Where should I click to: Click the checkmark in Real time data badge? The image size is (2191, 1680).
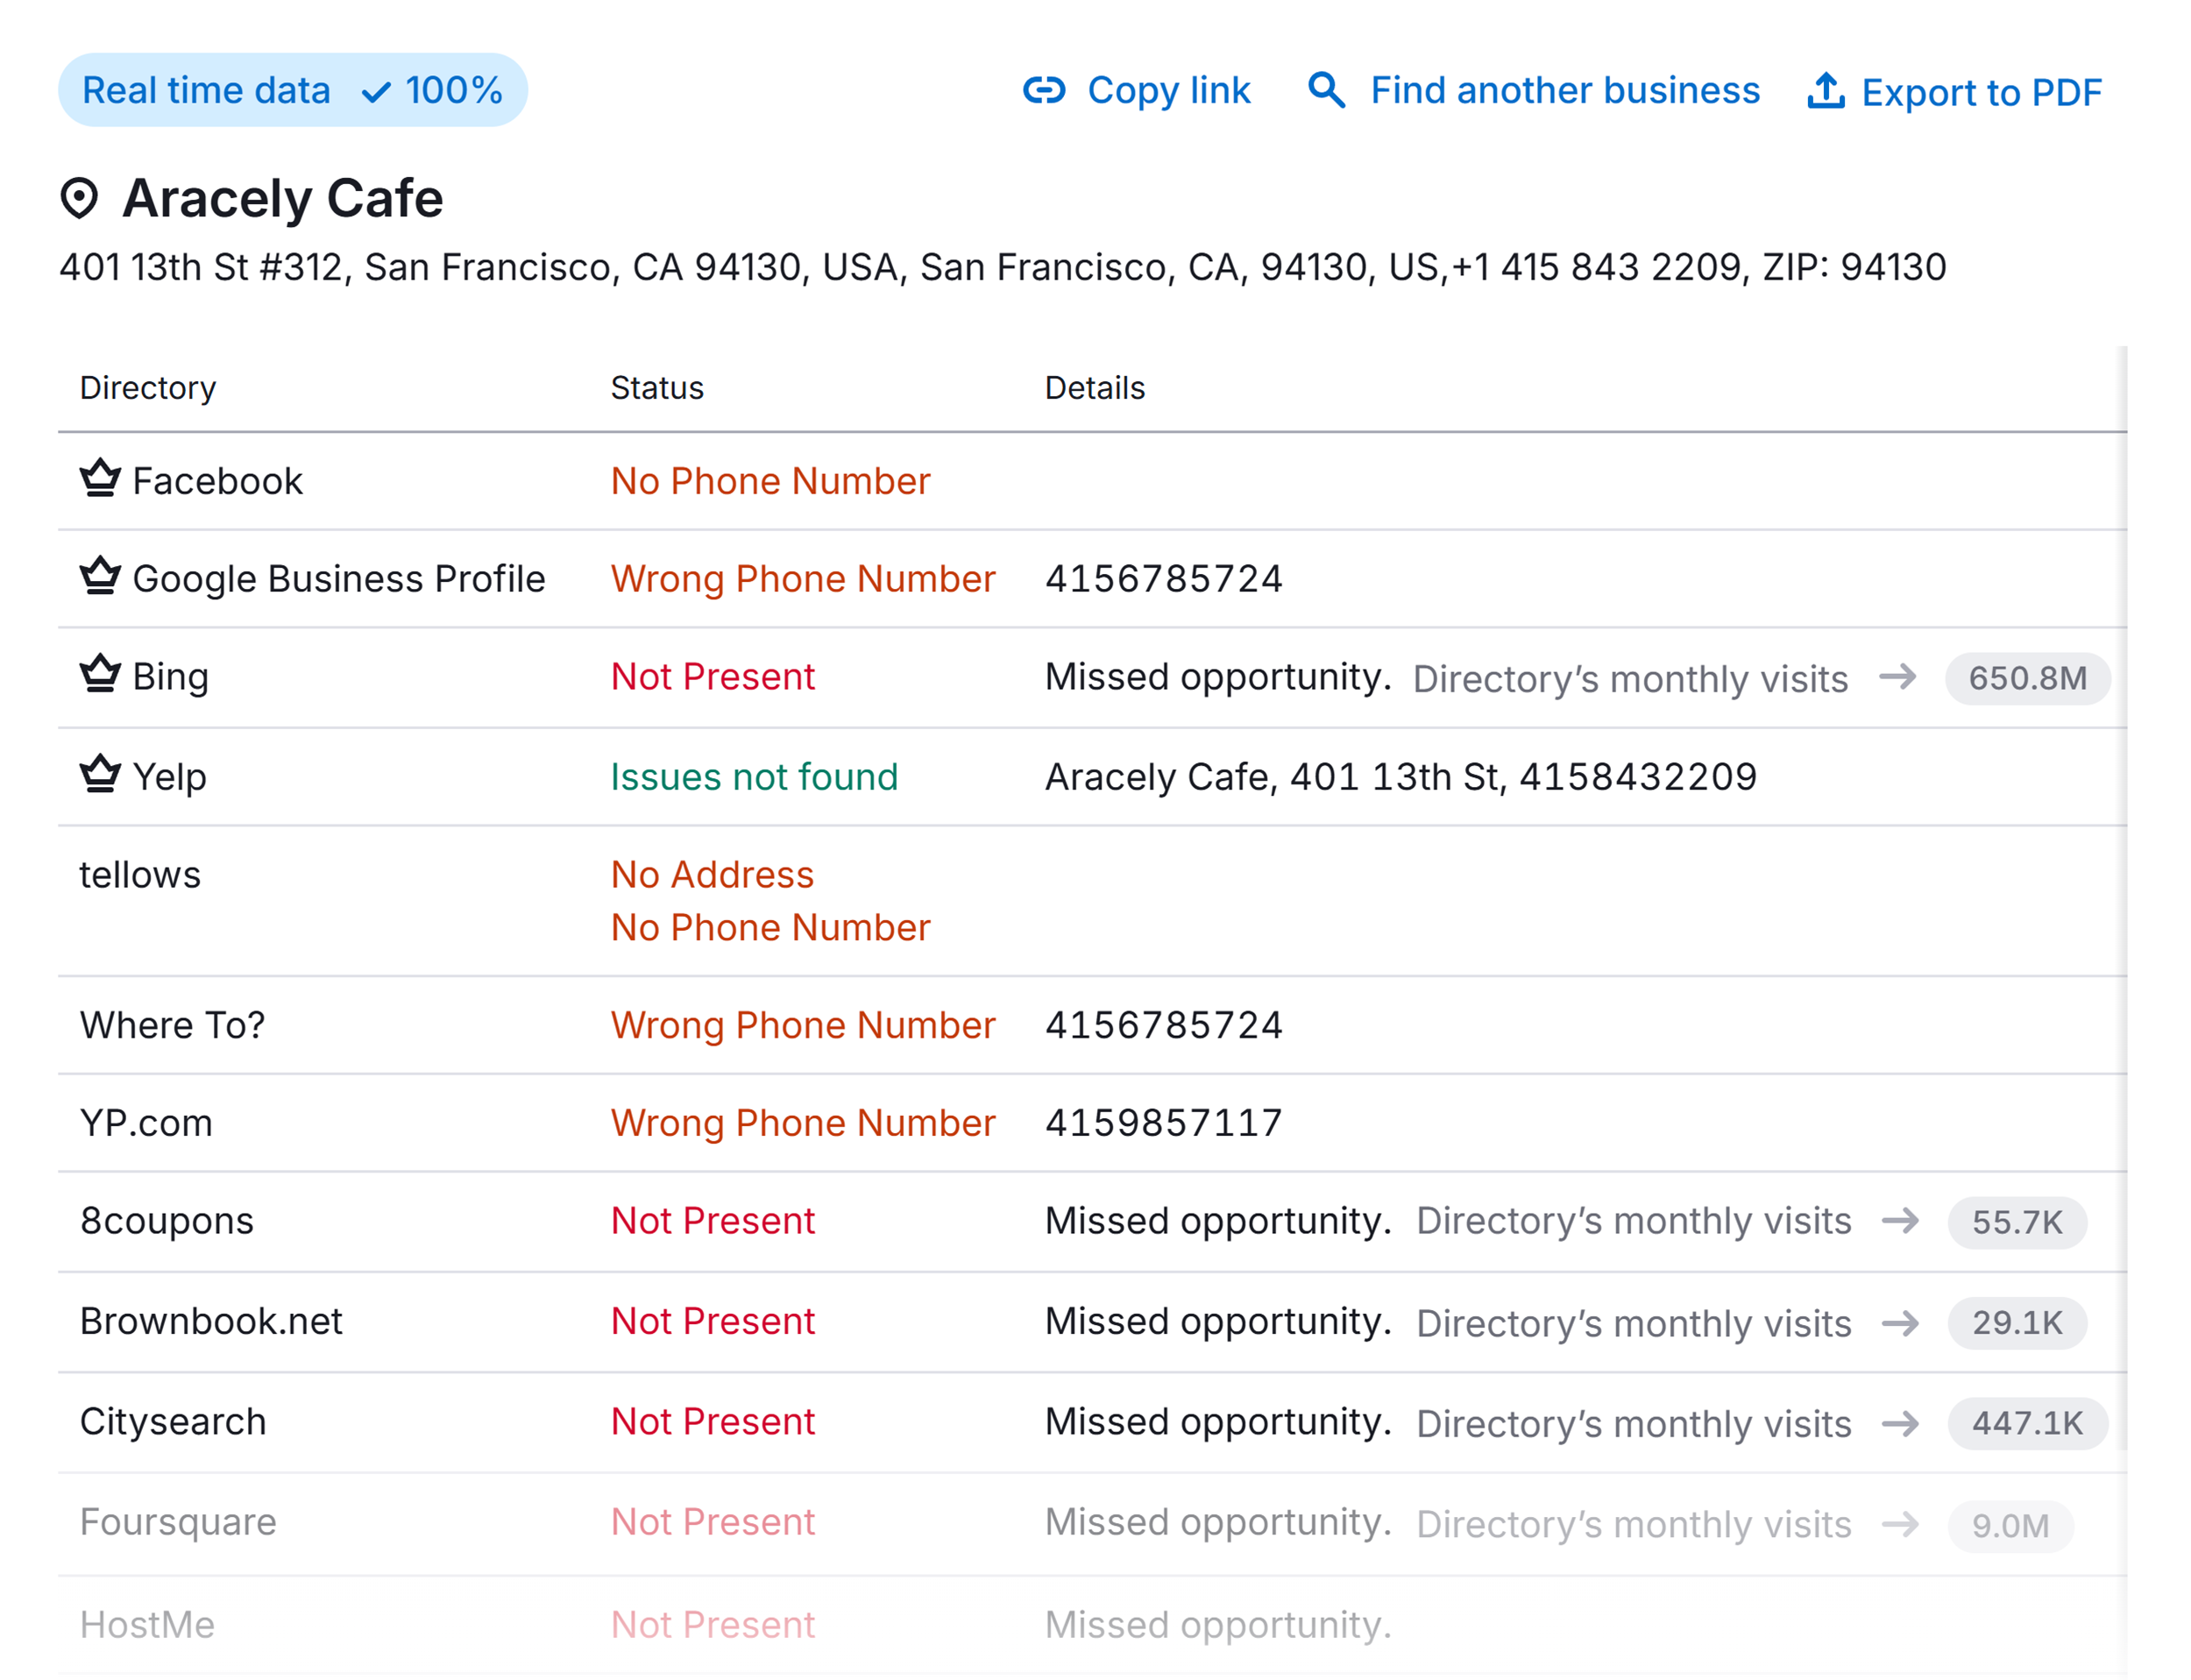coord(376,93)
